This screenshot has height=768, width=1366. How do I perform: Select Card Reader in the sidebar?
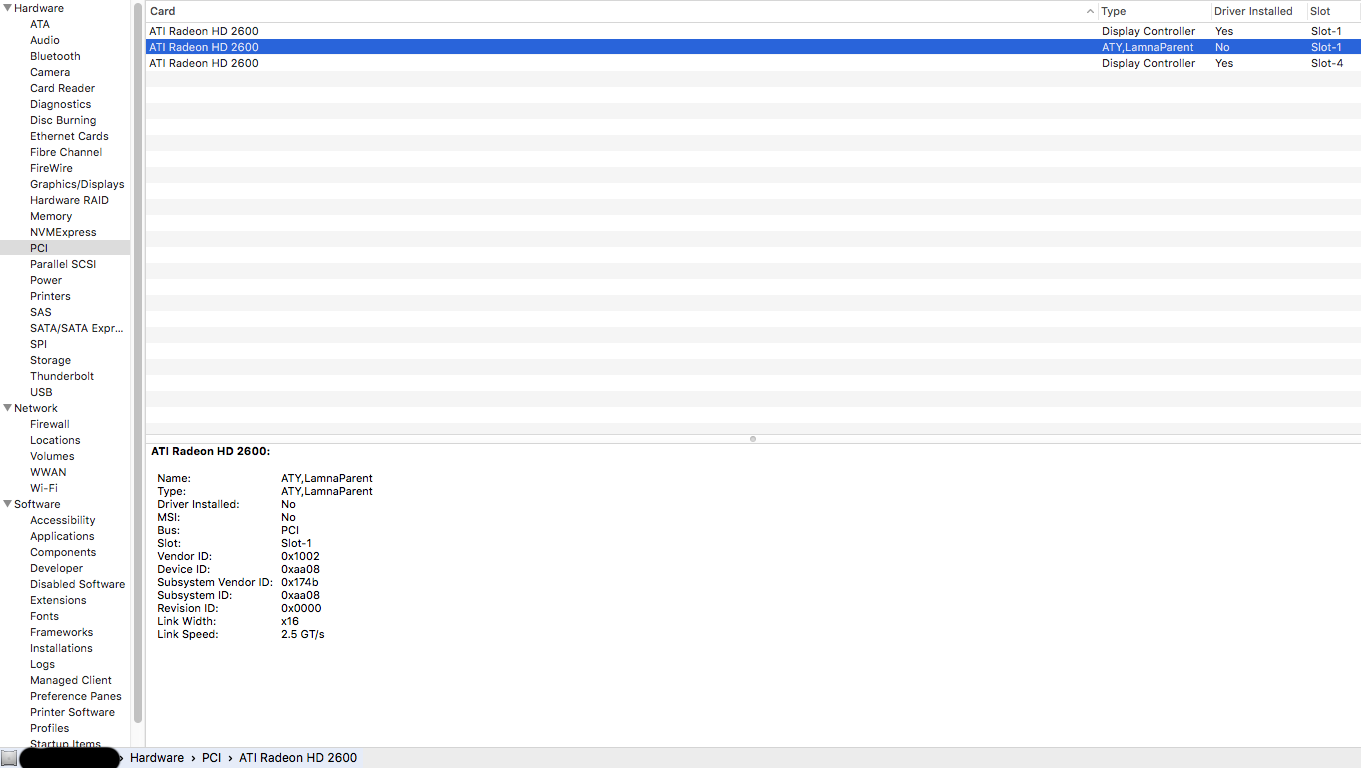62,88
